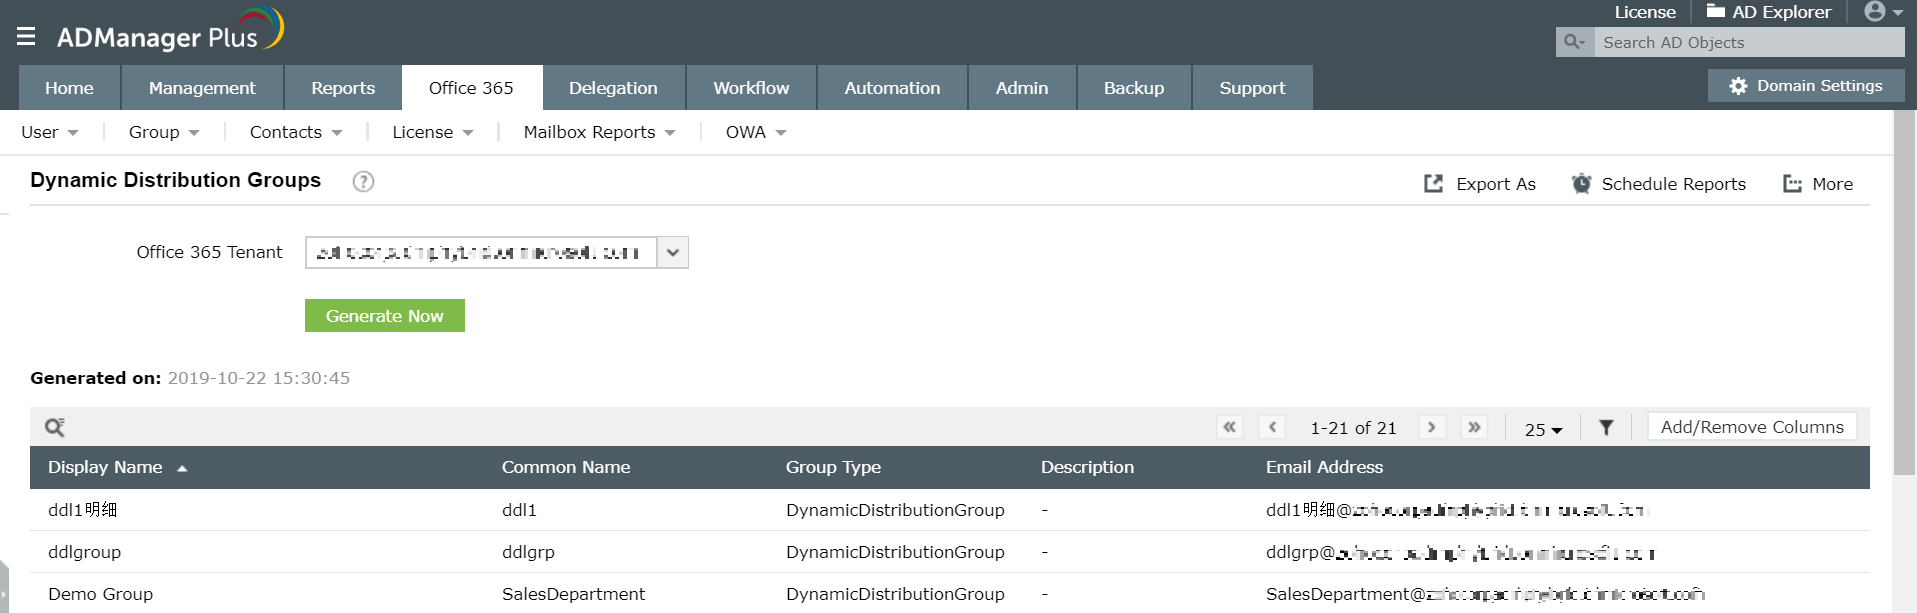
Task: Sort by Display Name column header
Action: (x=106, y=467)
